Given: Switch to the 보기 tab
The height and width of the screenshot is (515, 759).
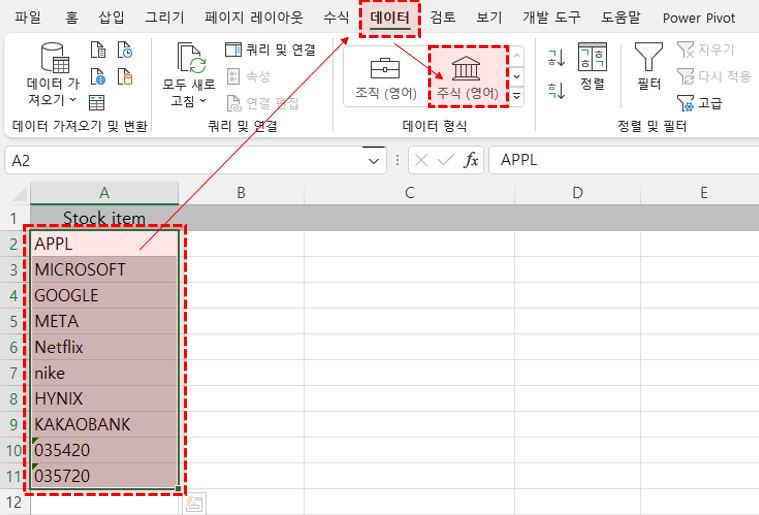Looking at the screenshot, I should coord(489,18).
